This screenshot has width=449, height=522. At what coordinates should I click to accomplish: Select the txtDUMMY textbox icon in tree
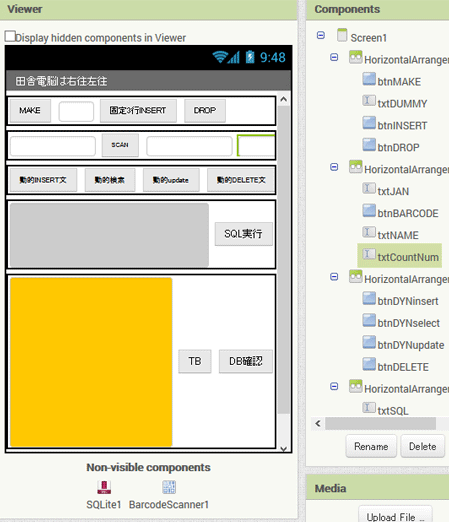(369, 101)
